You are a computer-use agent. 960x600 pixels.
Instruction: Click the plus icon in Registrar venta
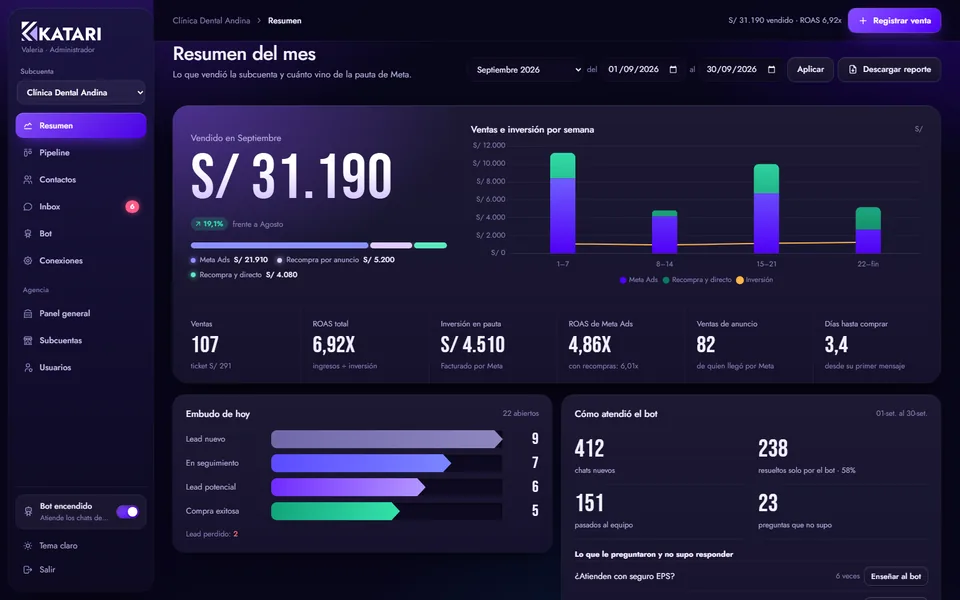(x=863, y=21)
